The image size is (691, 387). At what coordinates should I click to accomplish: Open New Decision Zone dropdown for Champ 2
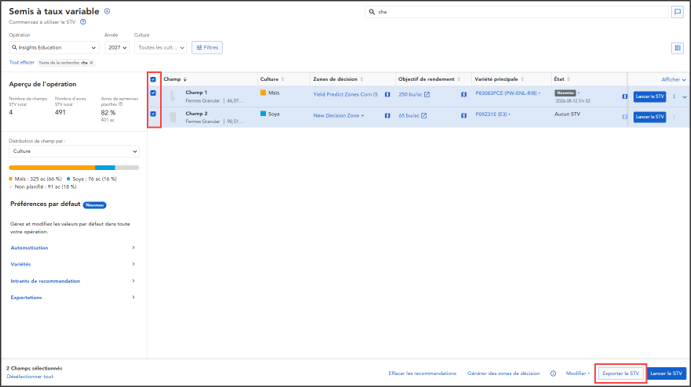[x=338, y=115]
